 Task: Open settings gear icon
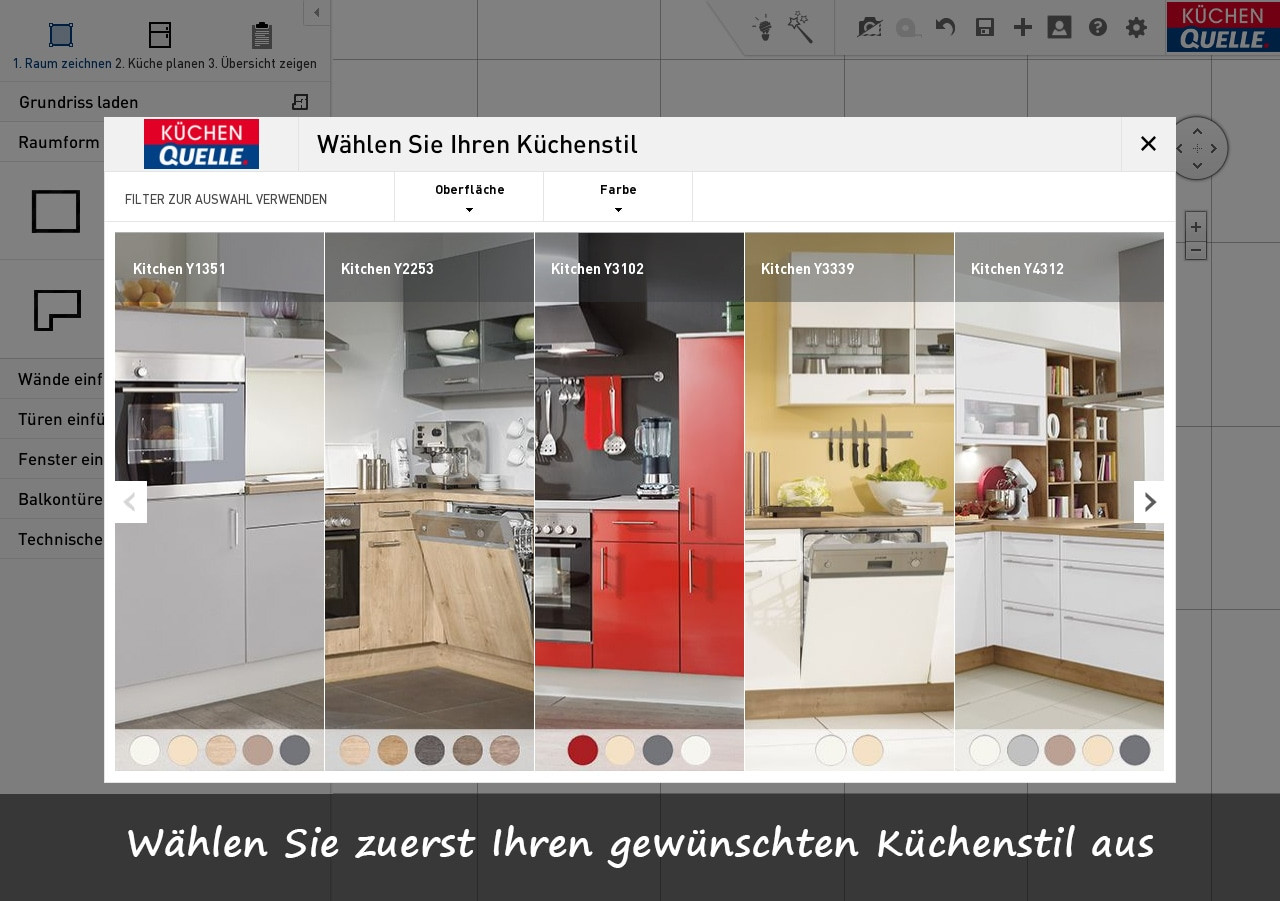1136,27
